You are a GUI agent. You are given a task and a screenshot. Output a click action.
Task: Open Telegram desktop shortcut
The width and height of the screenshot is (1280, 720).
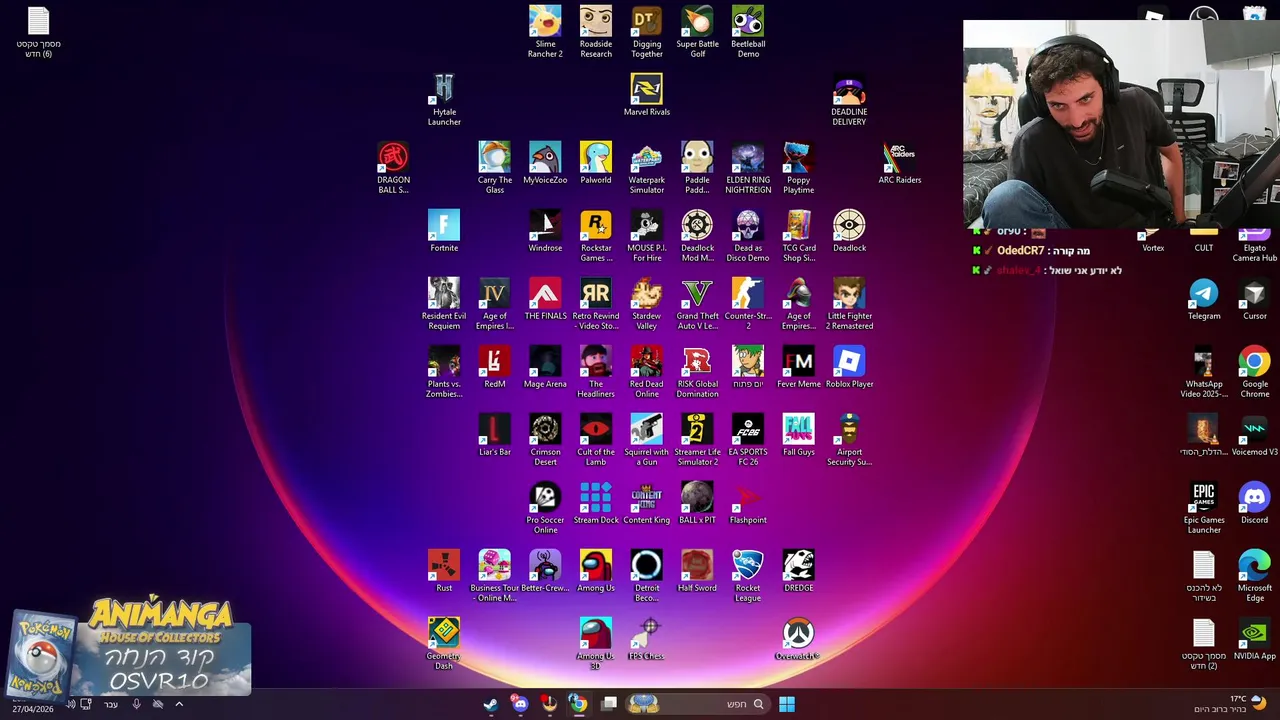tap(1204, 299)
